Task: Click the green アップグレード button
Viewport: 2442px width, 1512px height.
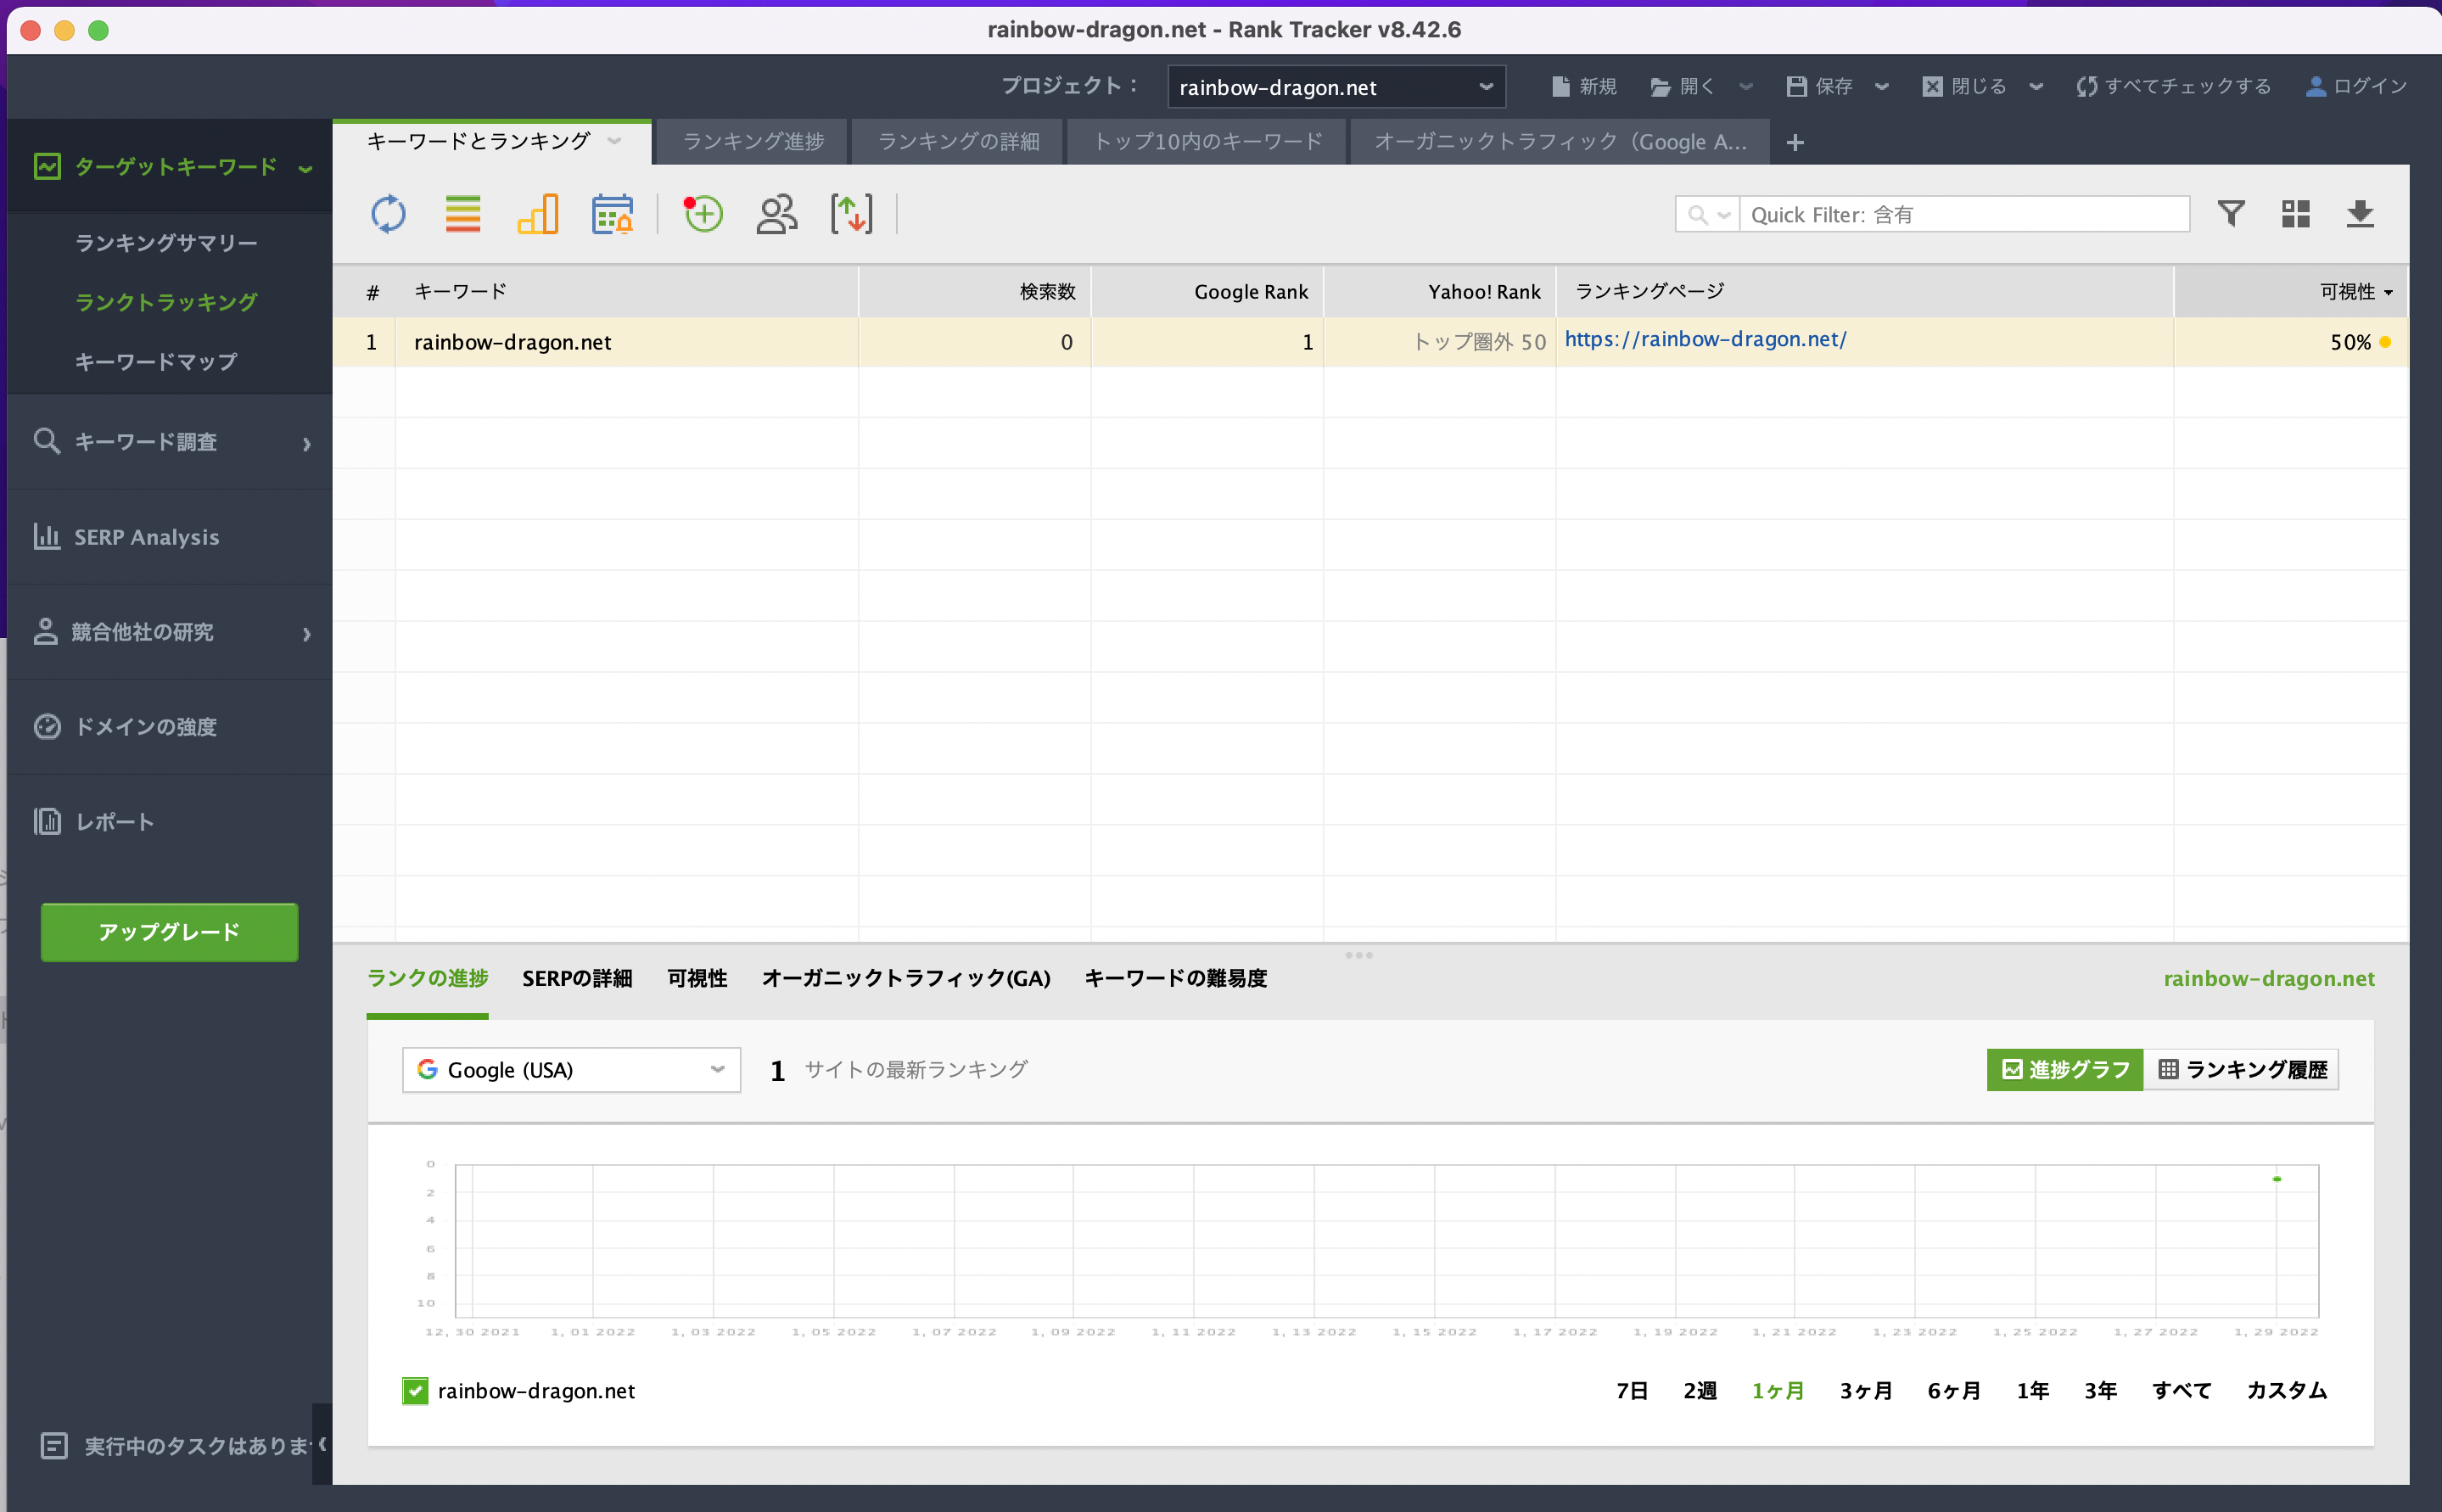Action: 169,932
